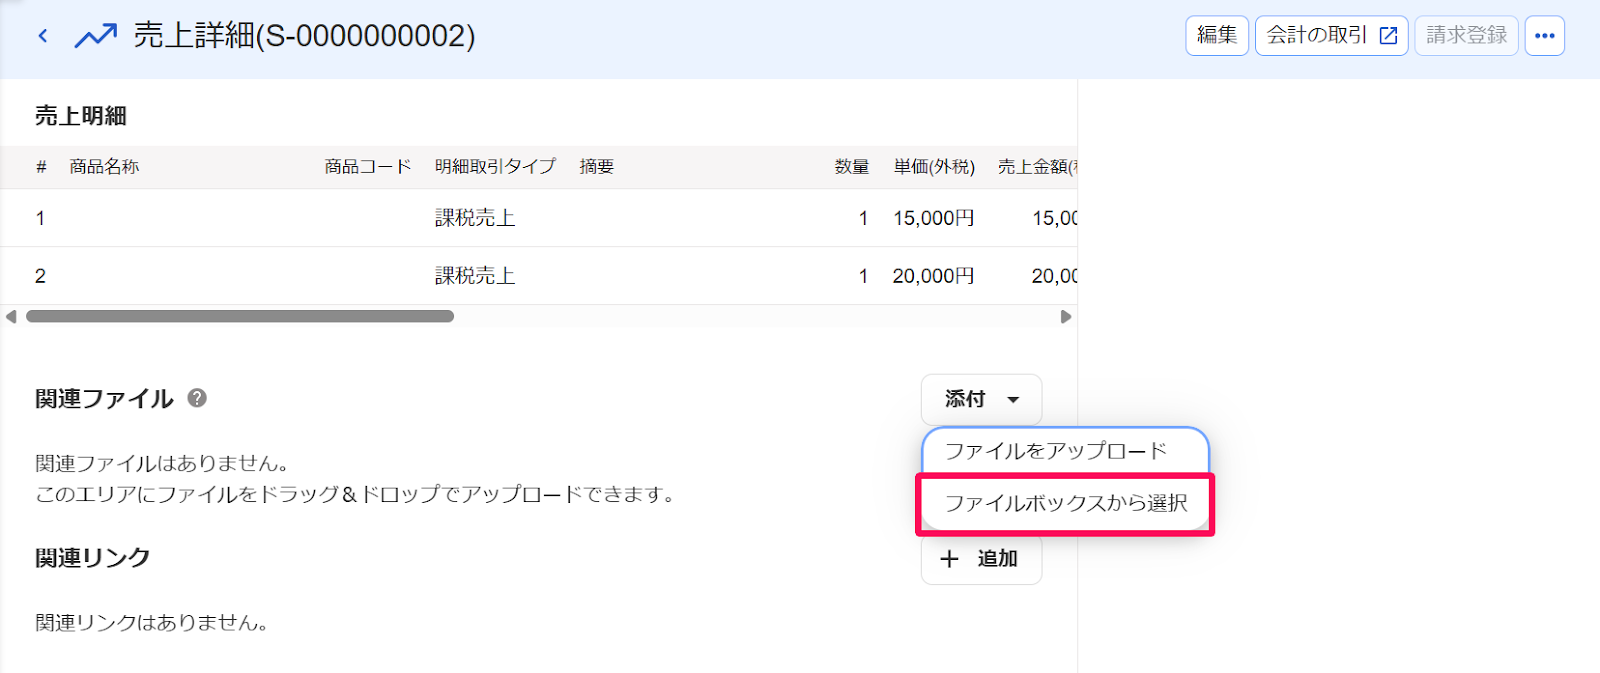
Task: Choose ファイルをアップロード from the menu
Action: pos(1065,451)
